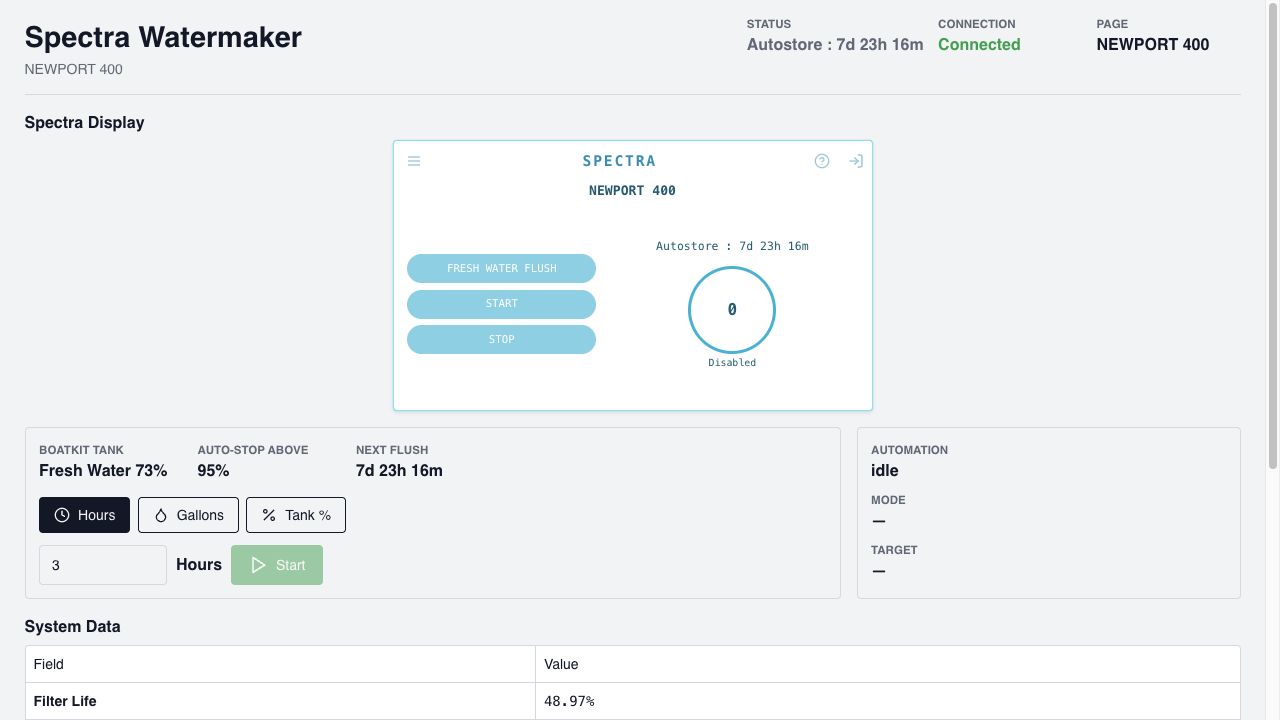Click the Field column header
The image size is (1280, 720).
point(49,664)
